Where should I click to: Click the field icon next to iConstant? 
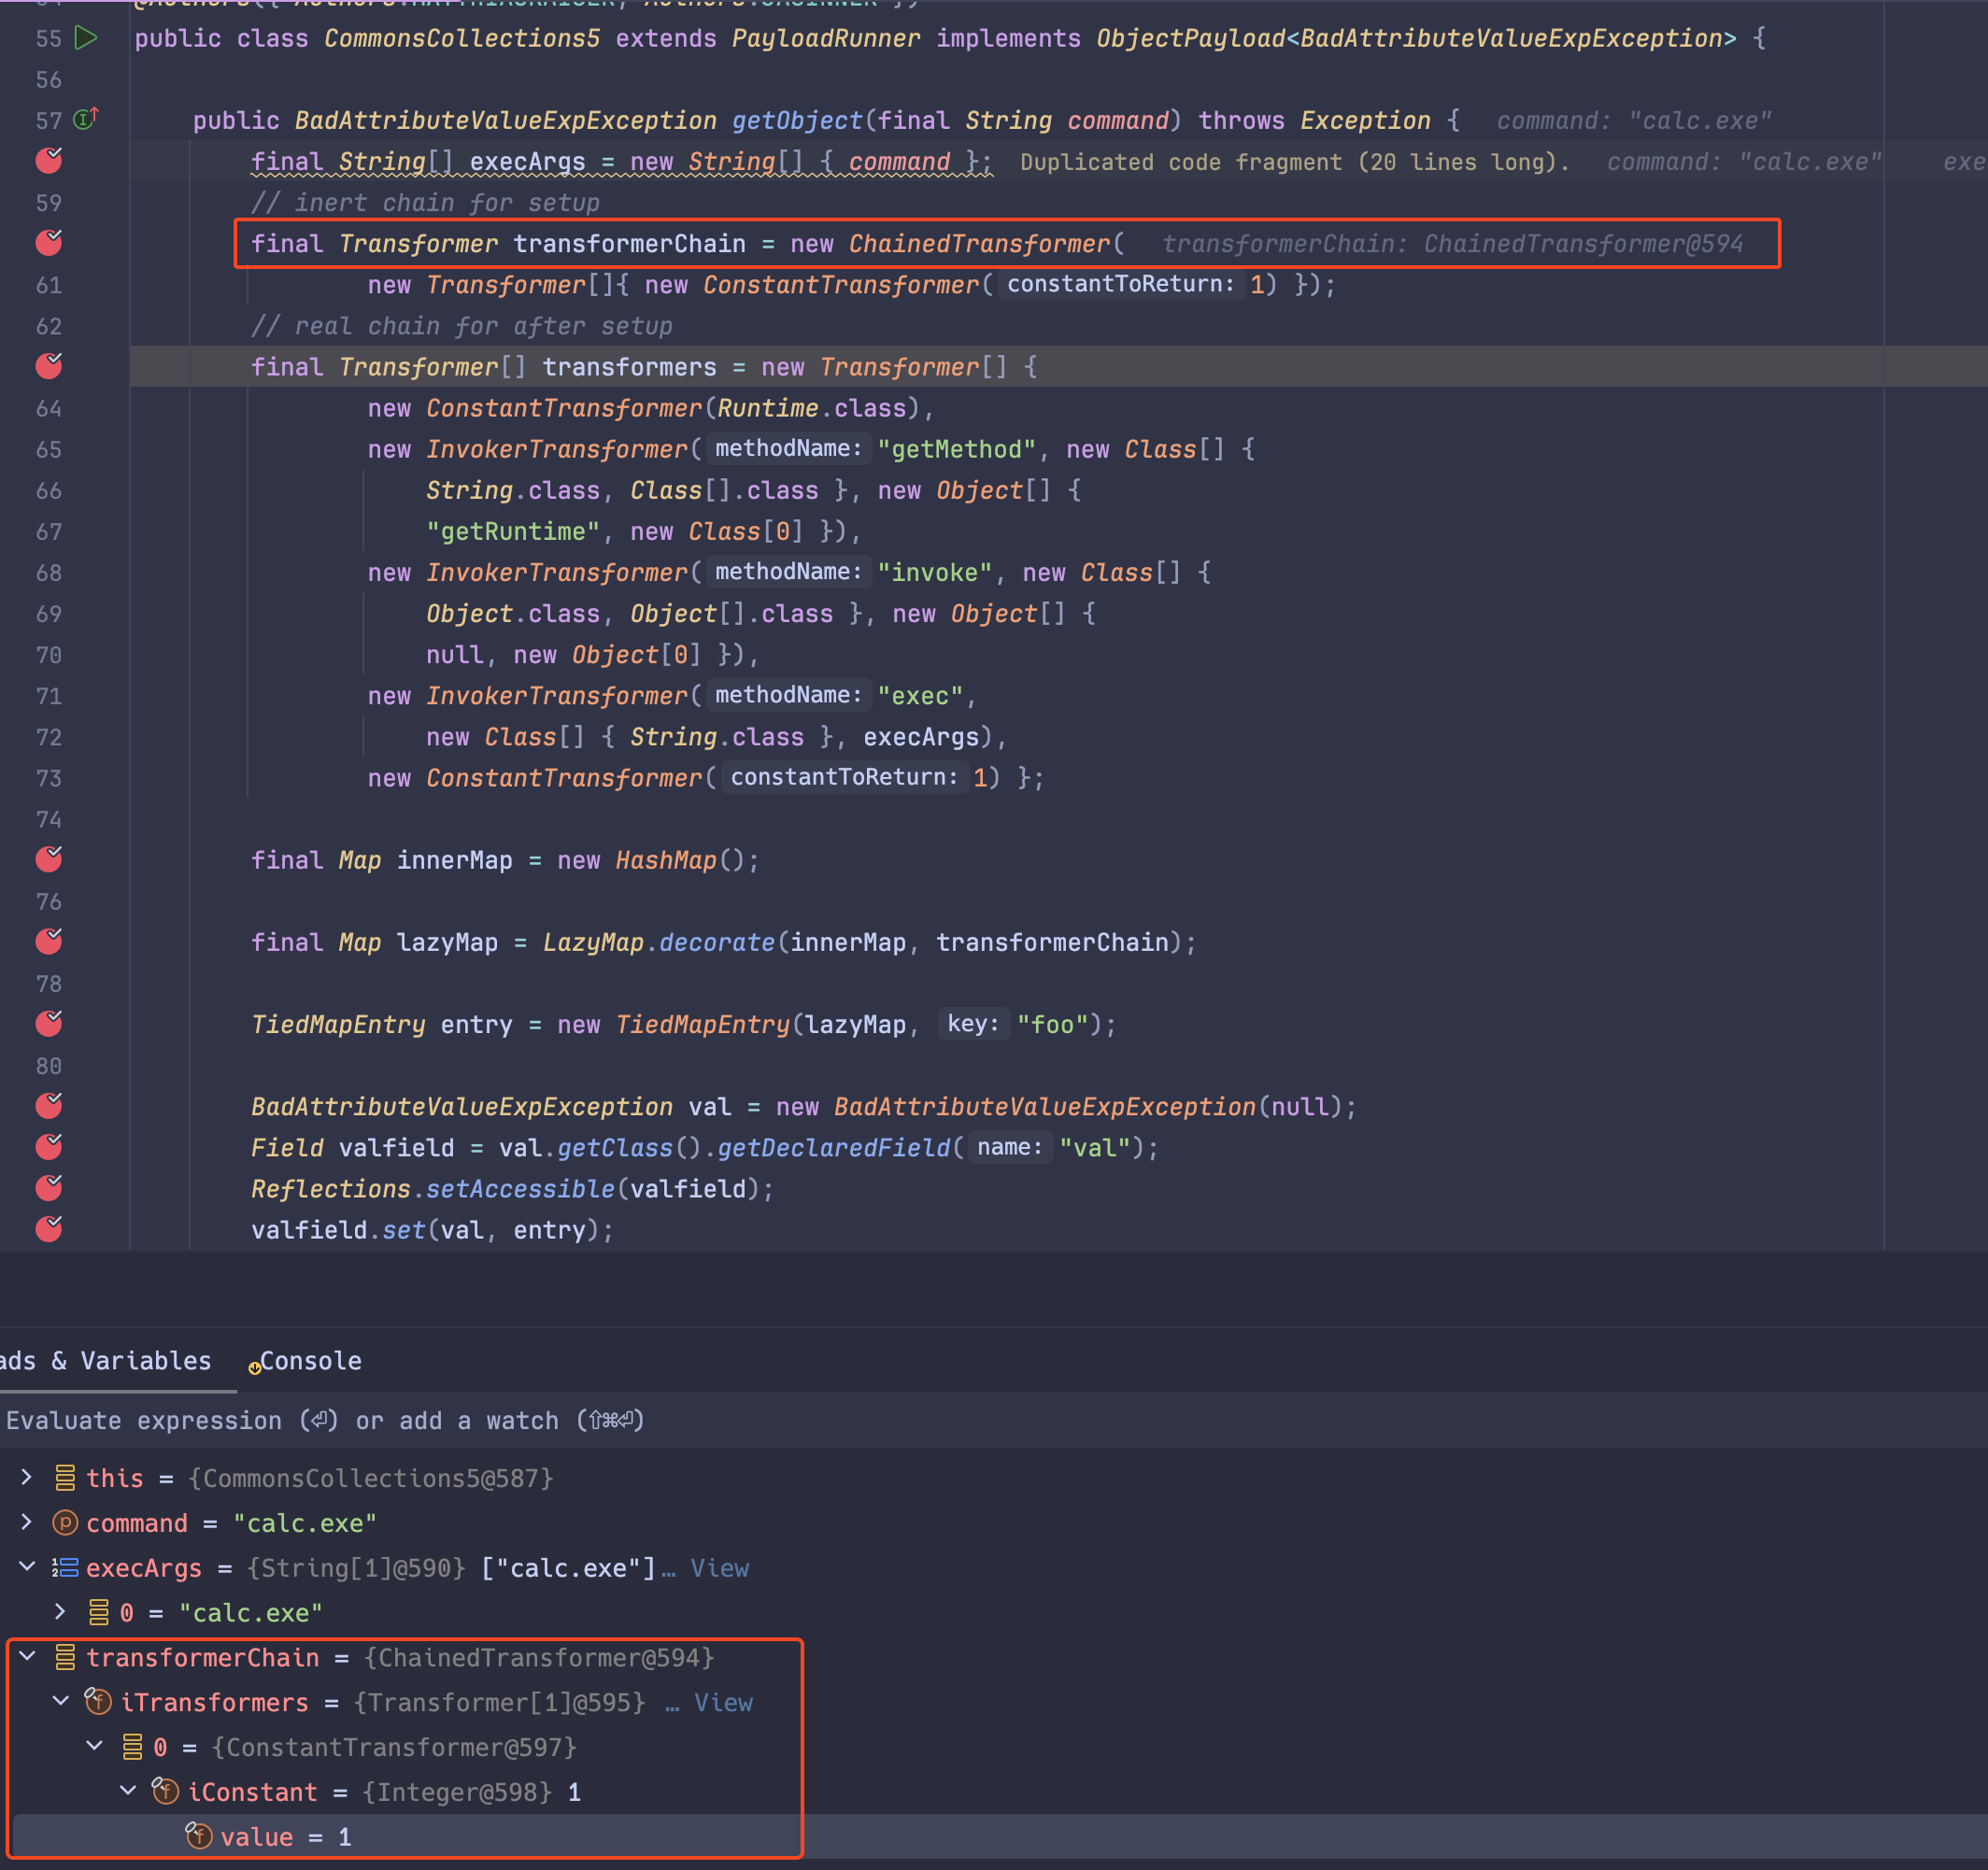click(165, 1792)
